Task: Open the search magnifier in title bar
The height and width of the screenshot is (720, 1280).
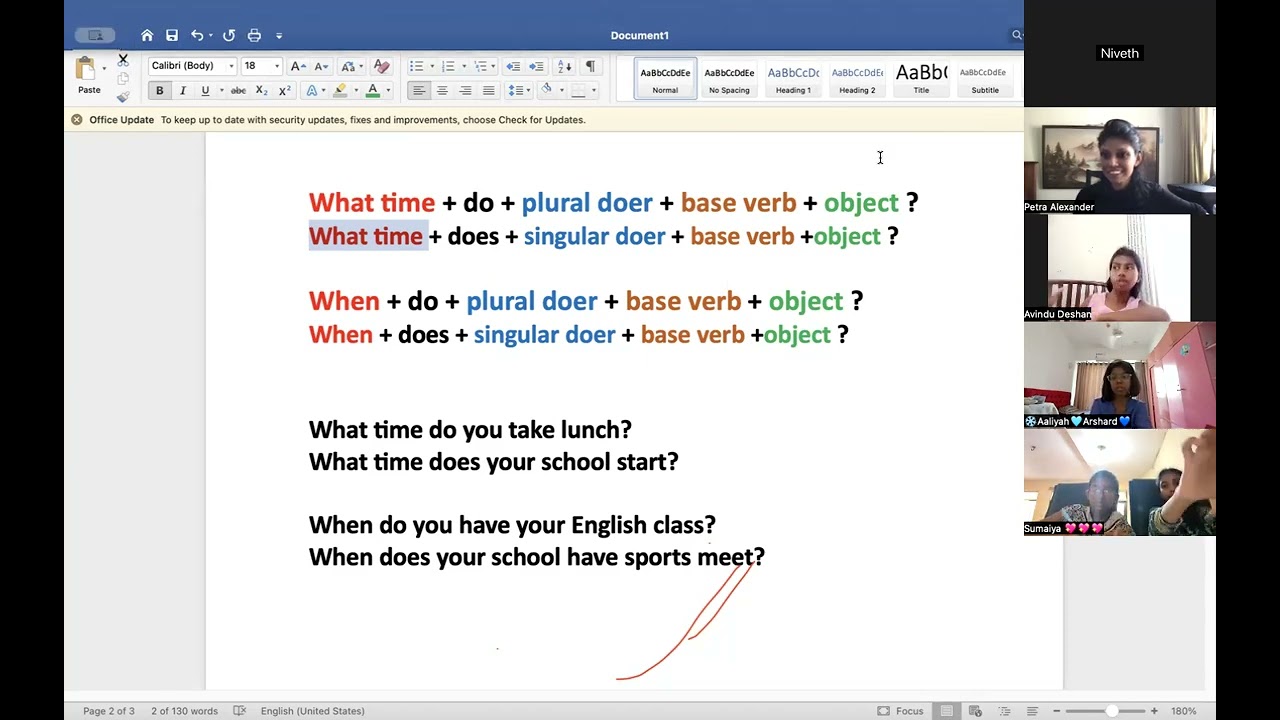Action: [1016, 35]
